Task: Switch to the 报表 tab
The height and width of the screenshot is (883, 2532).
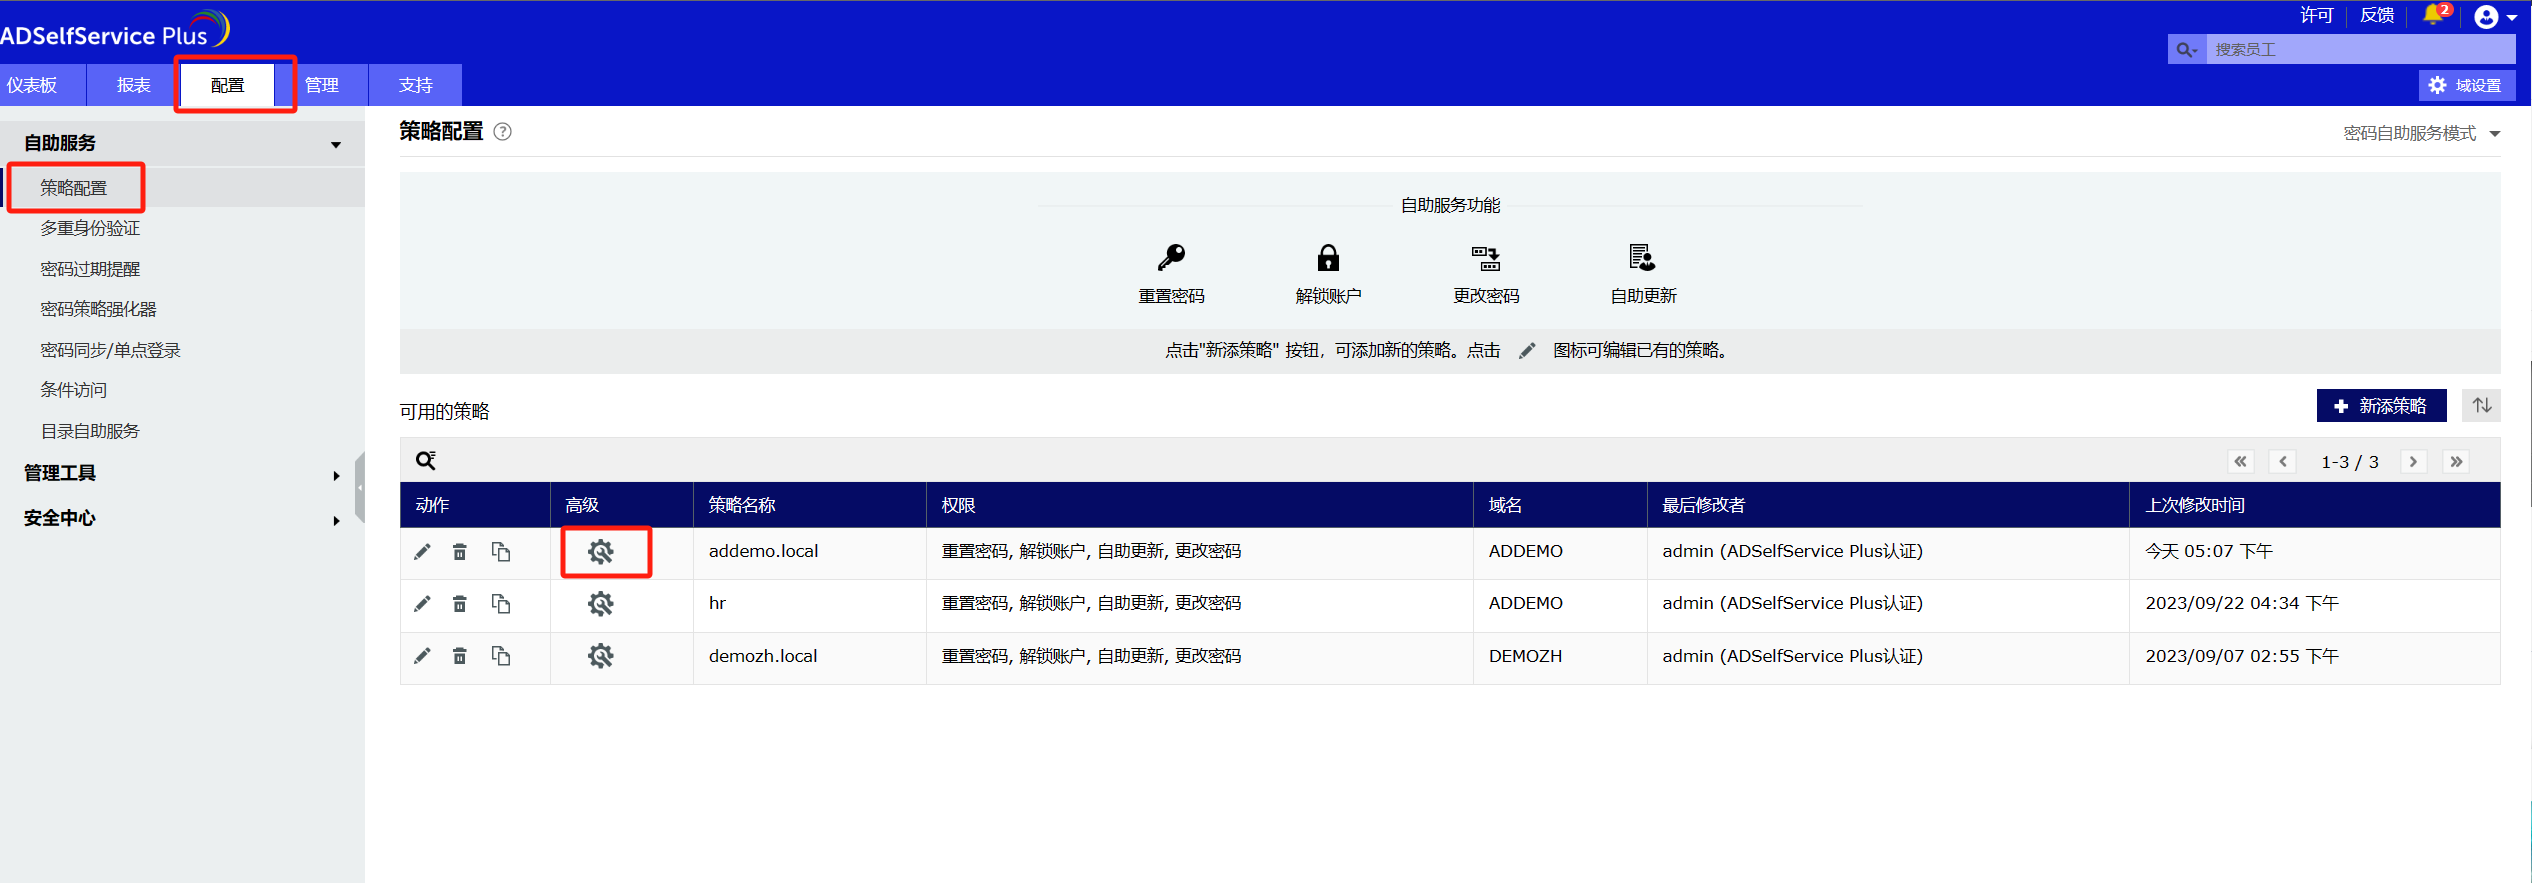Action: pyautogui.click(x=133, y=85)
